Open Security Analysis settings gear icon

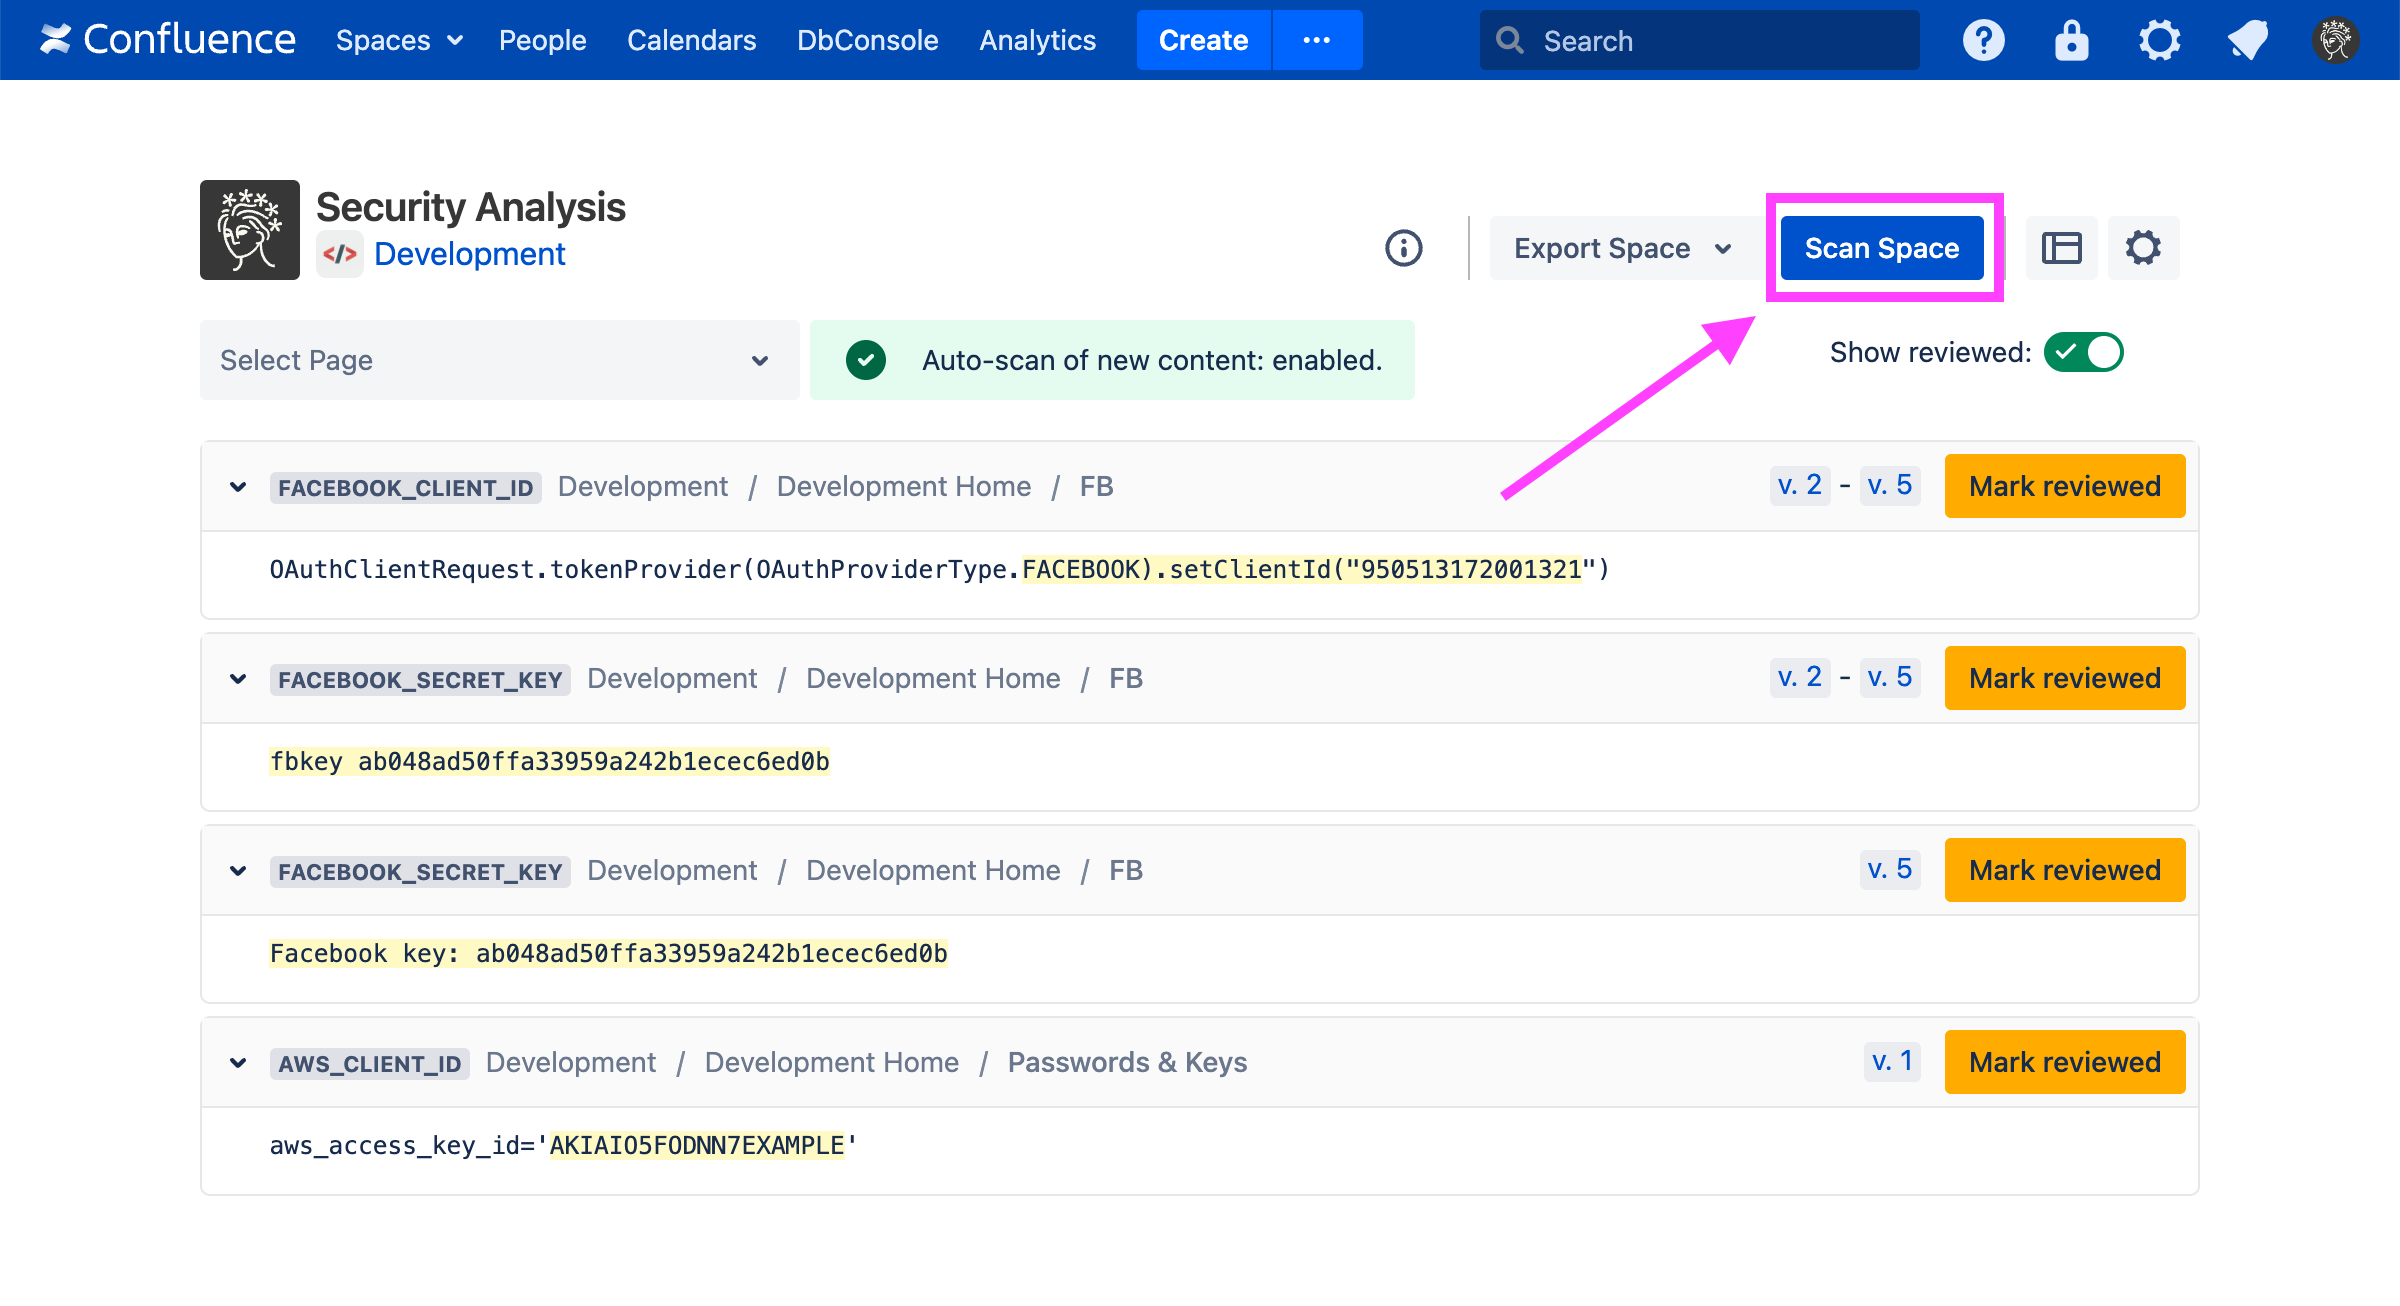pyautogui.click(x=2143, y=248)
